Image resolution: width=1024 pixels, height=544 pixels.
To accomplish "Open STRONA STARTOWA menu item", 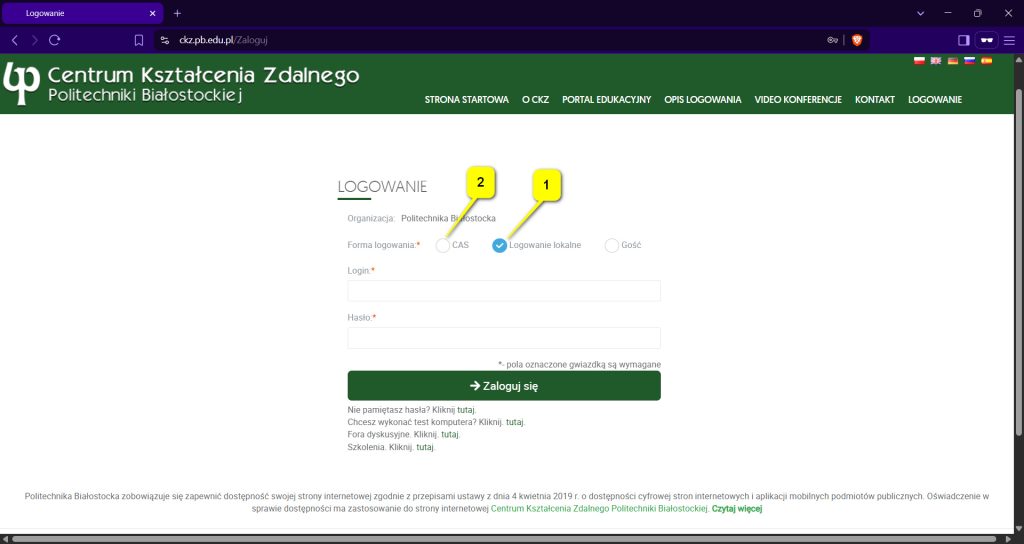I will pos(466,100).
